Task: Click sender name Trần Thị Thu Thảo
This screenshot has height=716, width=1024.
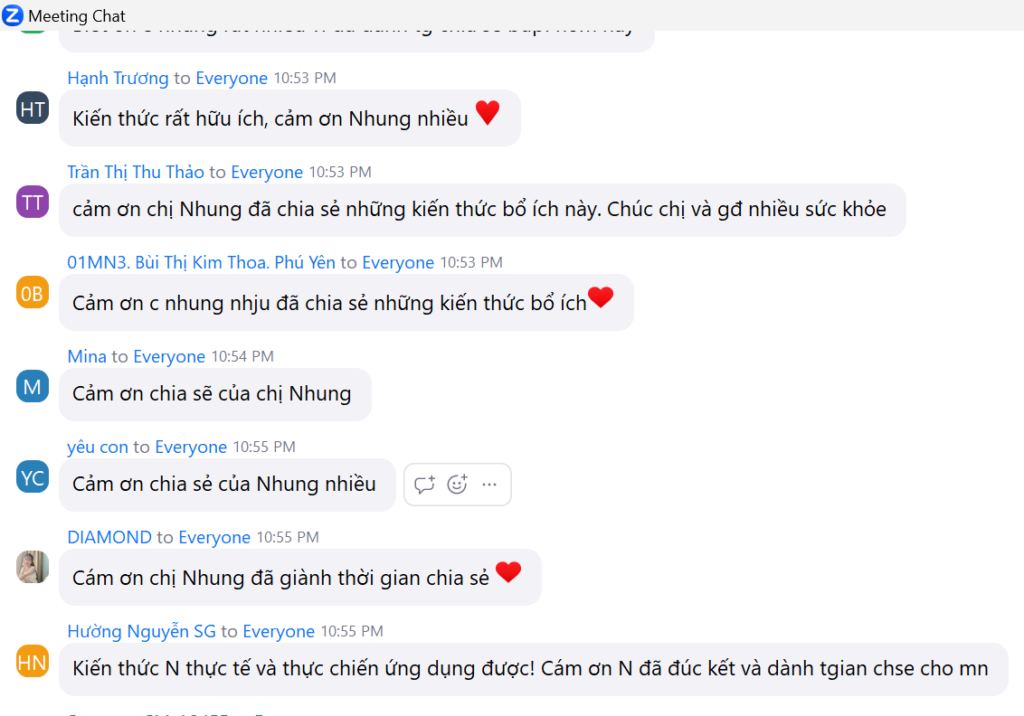Action: pos(136,172)
